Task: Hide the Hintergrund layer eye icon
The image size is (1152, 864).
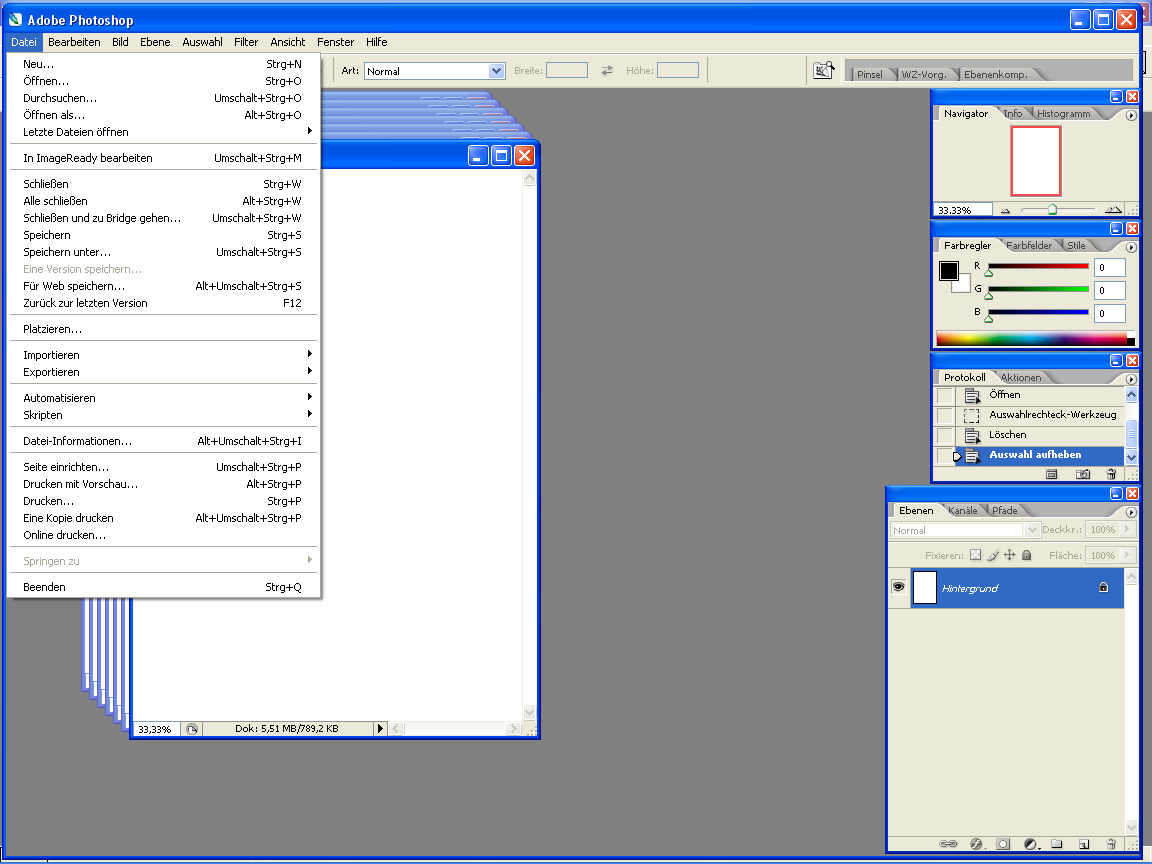Action: (898, 586)
